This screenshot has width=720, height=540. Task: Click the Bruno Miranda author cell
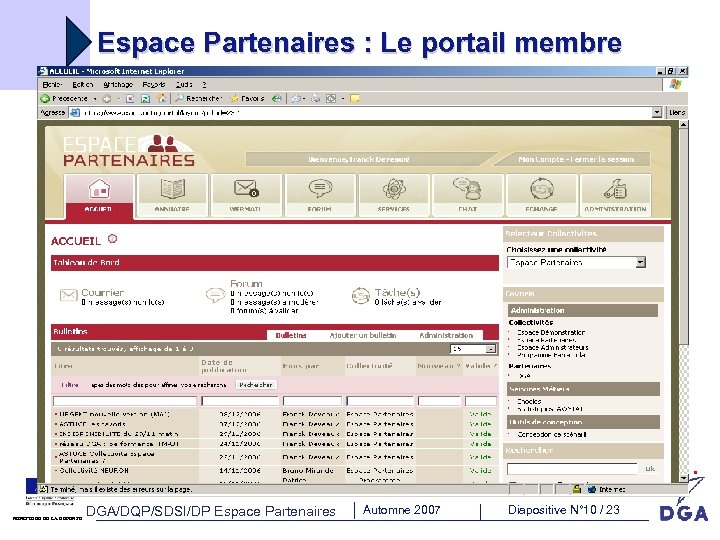tap(308, 471)
